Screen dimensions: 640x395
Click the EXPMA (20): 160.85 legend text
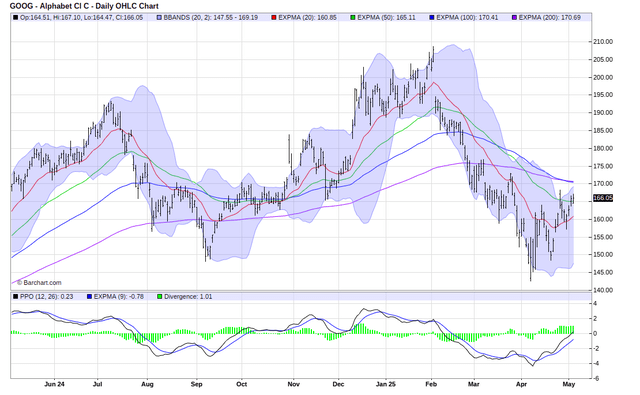point(308,18)
